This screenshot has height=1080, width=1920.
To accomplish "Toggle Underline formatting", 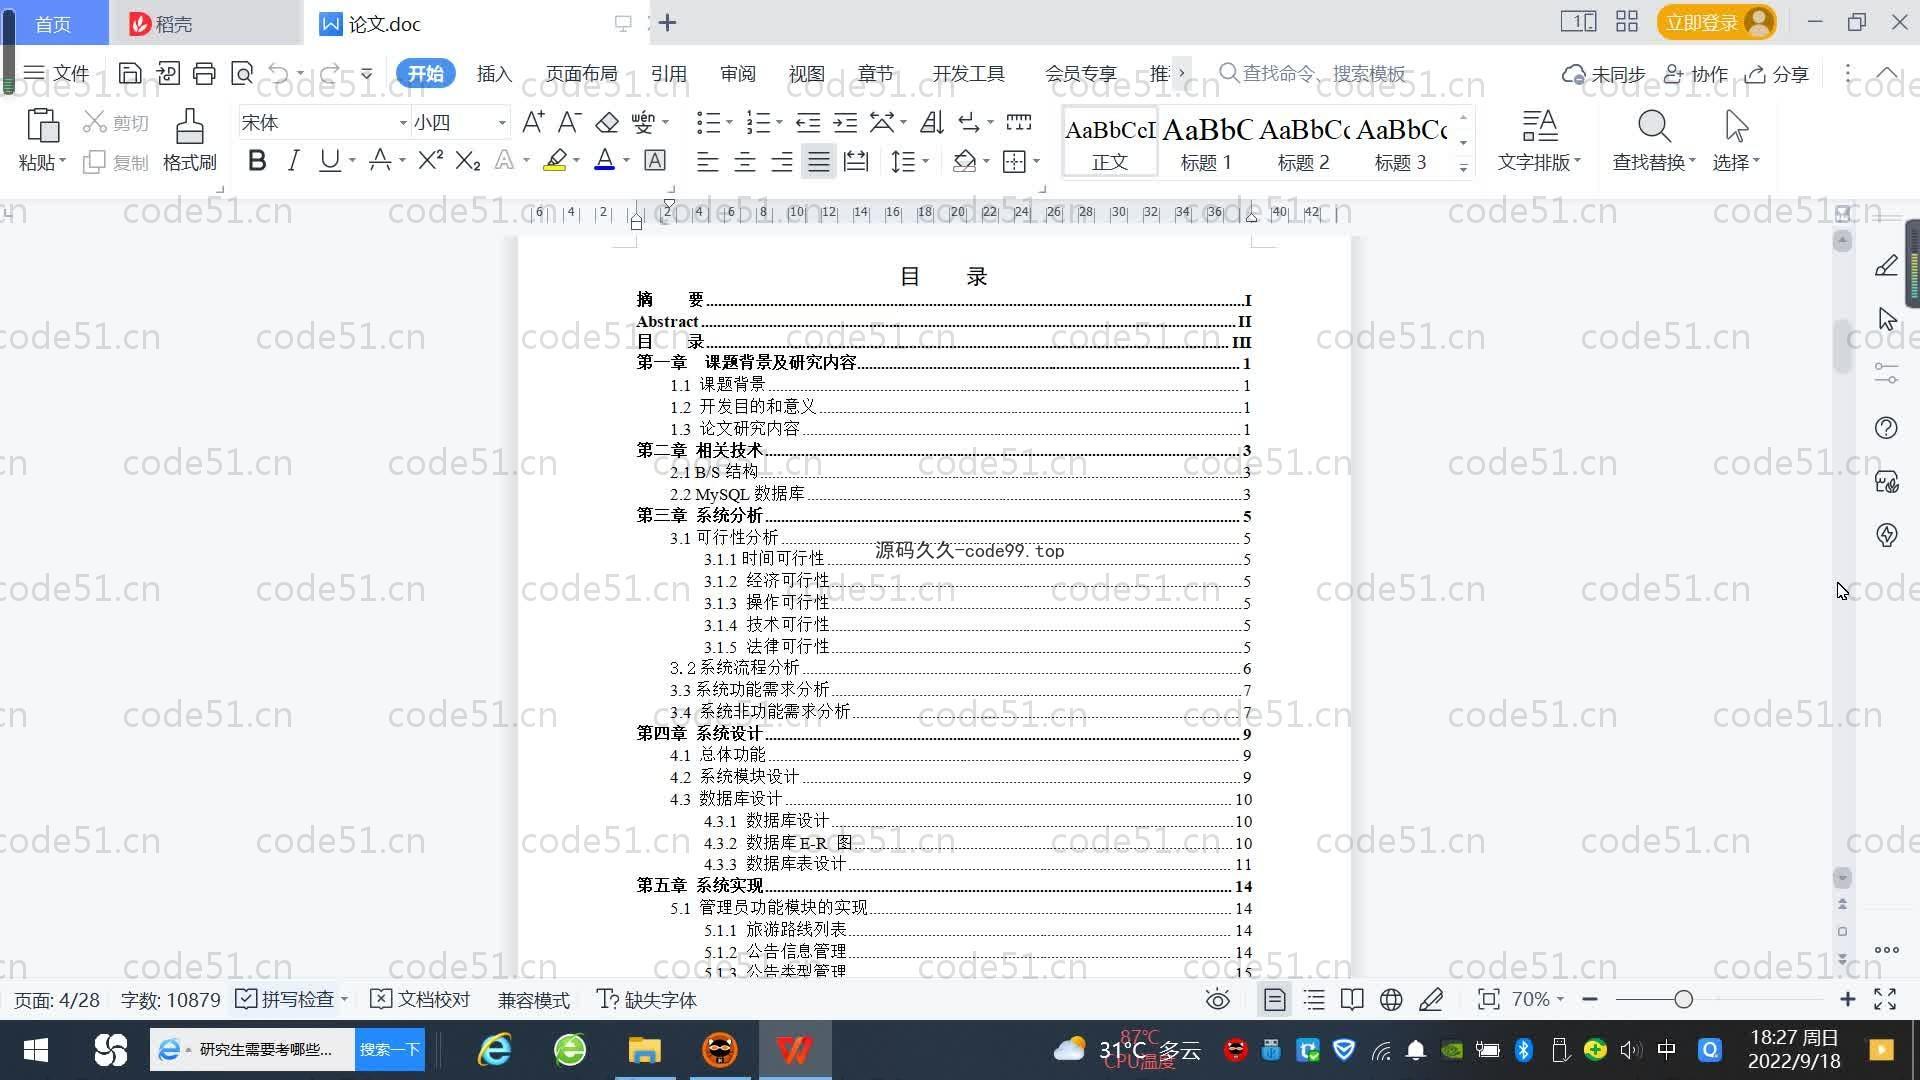I will click(329, 160).
